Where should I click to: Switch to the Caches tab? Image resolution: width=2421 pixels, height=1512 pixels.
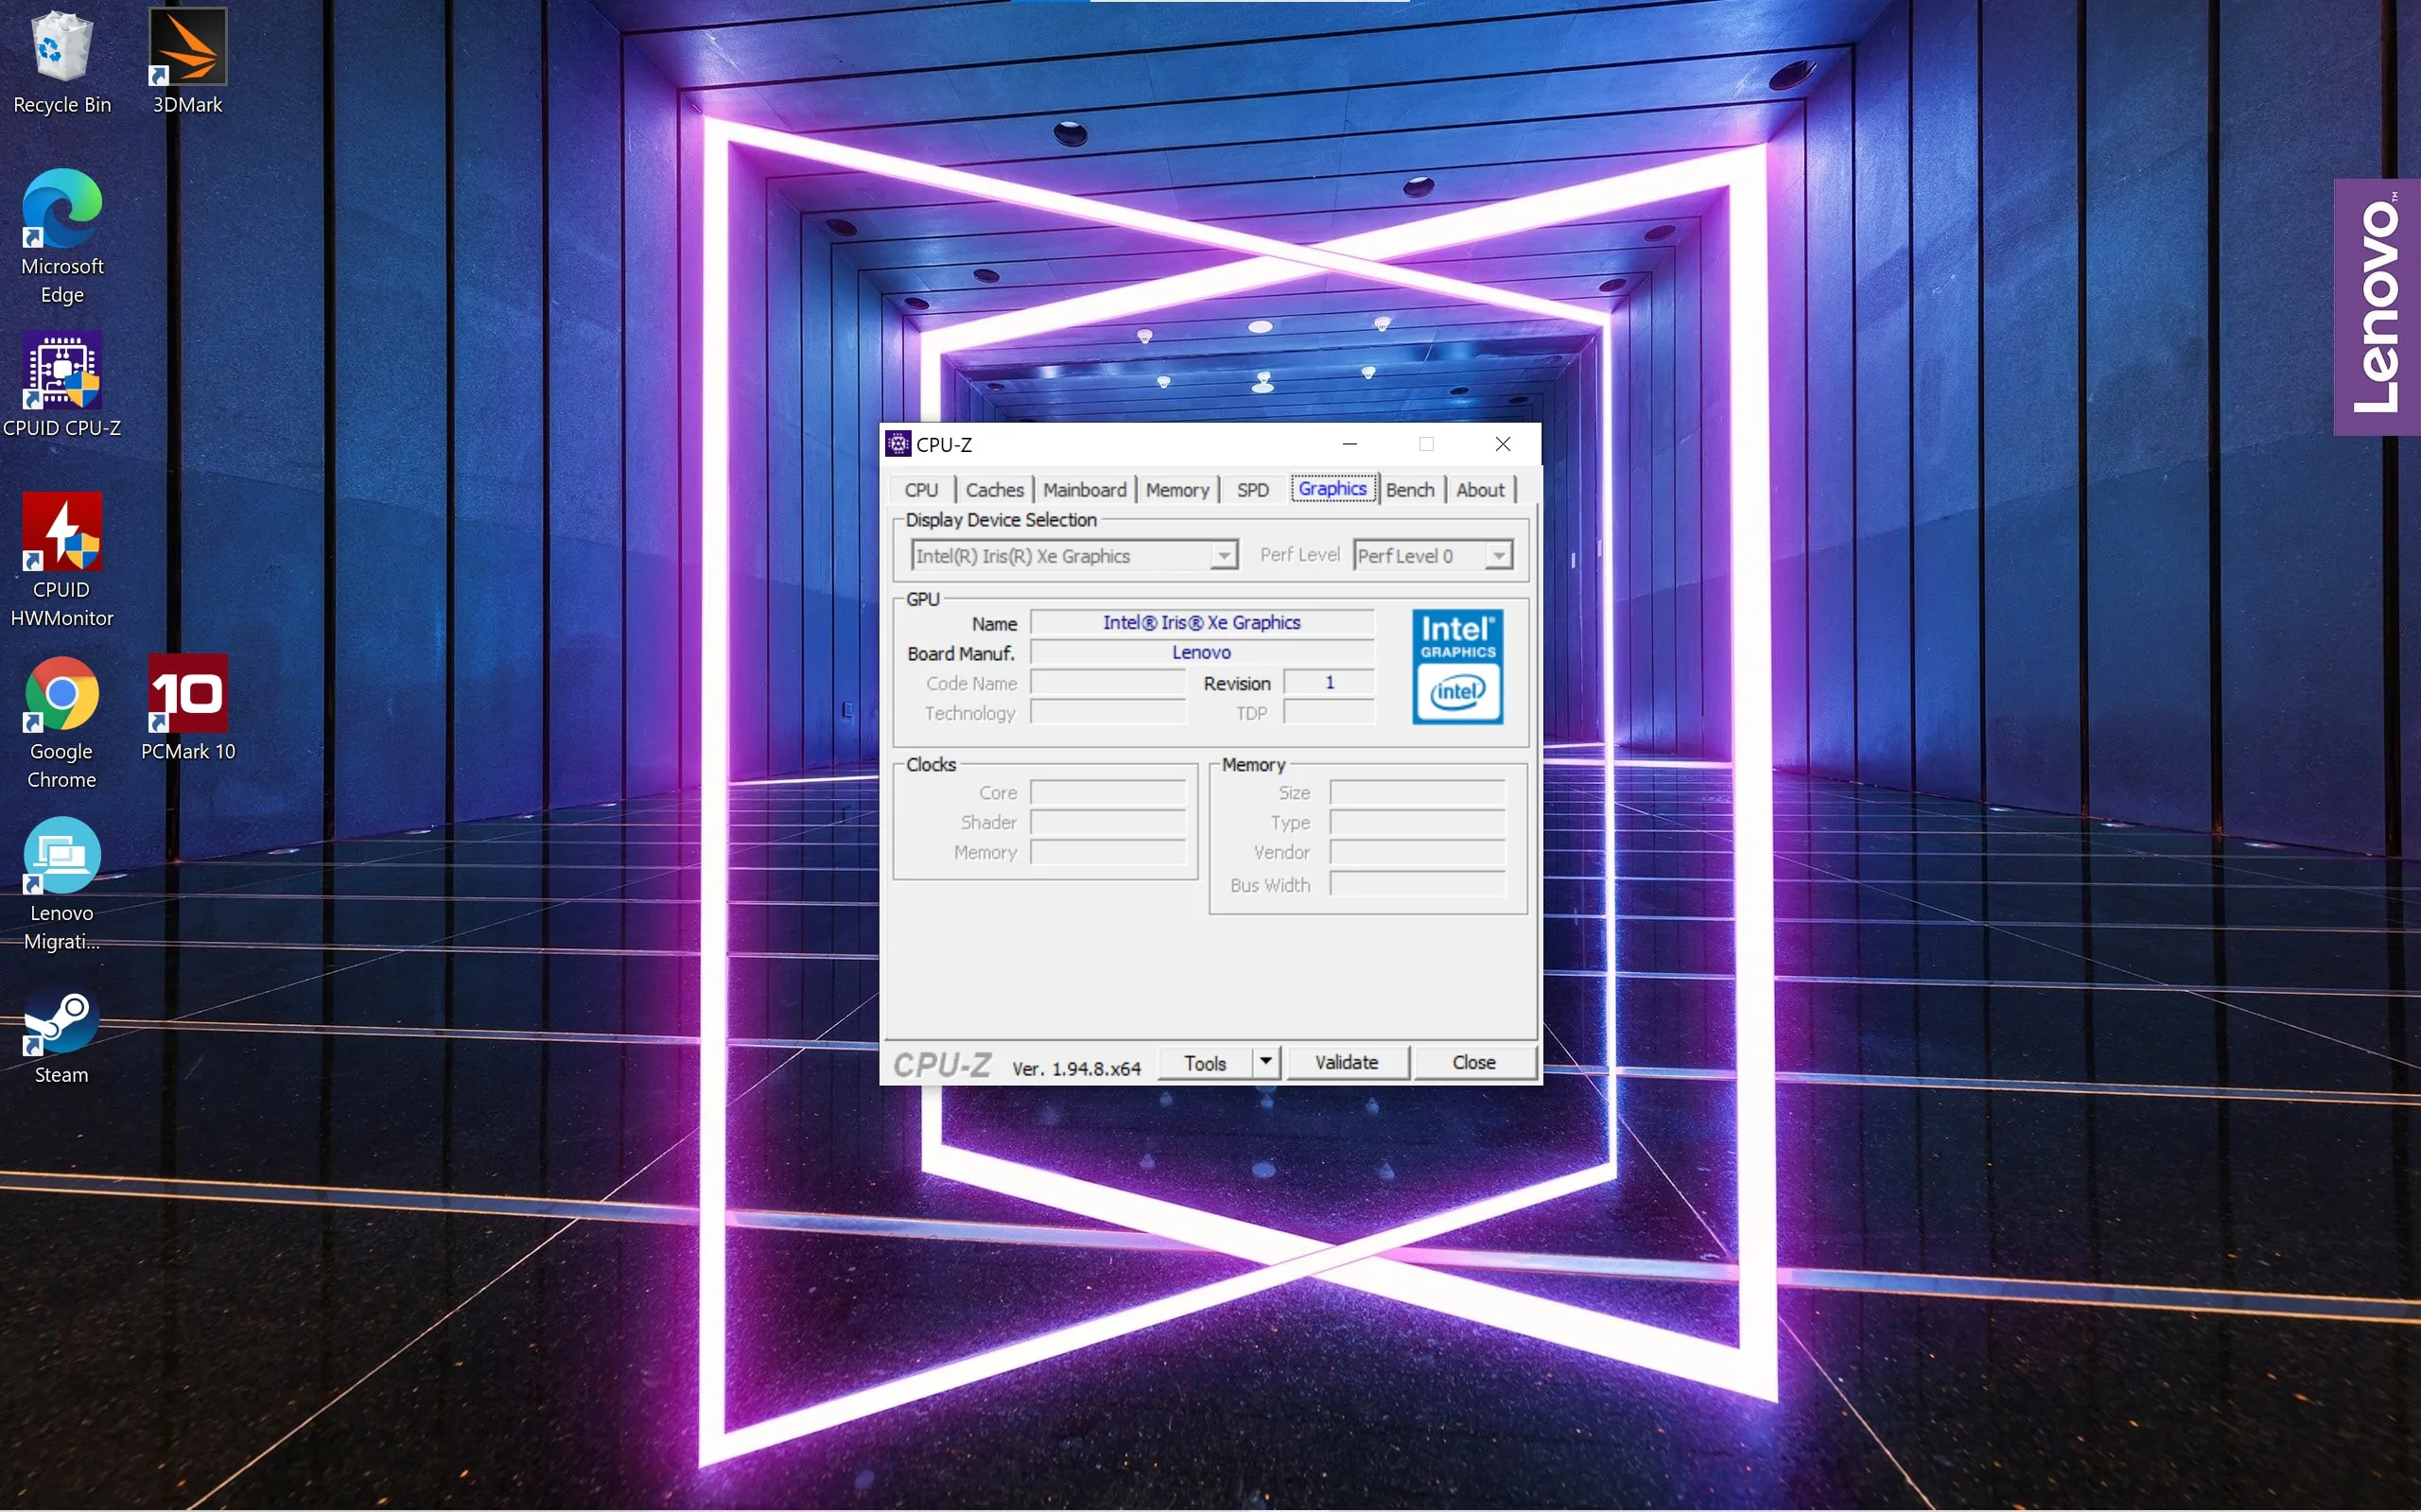click(x=994, y=490)
